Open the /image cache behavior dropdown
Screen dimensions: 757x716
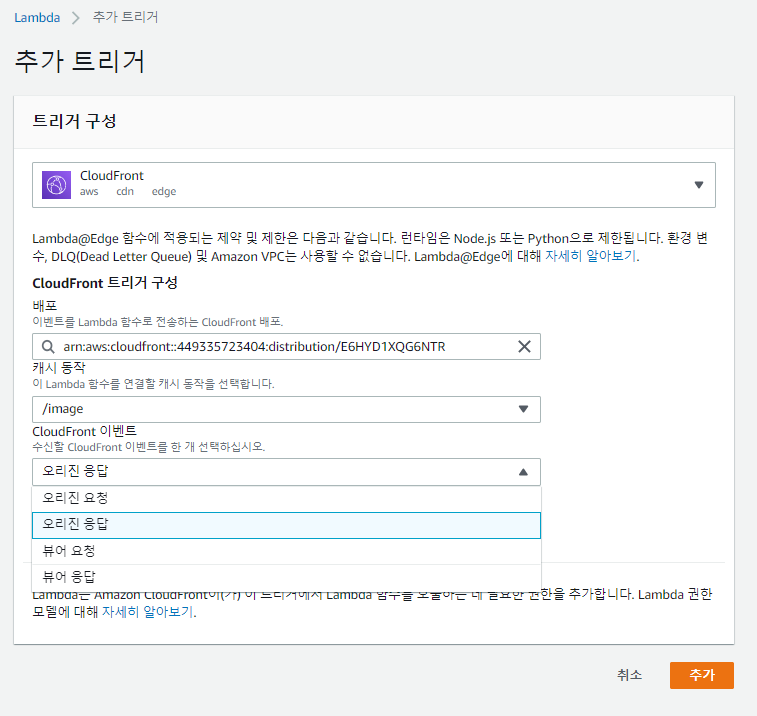286,409
